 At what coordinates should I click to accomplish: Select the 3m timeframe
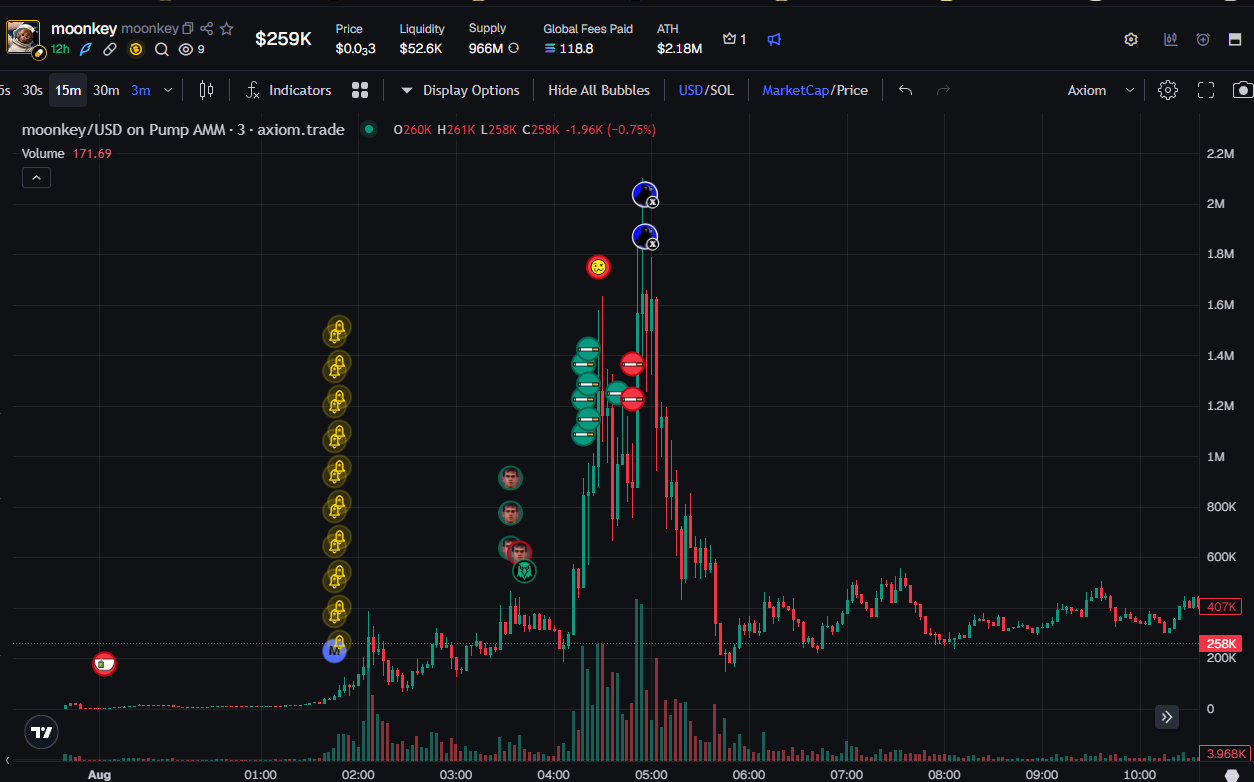tap(140, 90)
